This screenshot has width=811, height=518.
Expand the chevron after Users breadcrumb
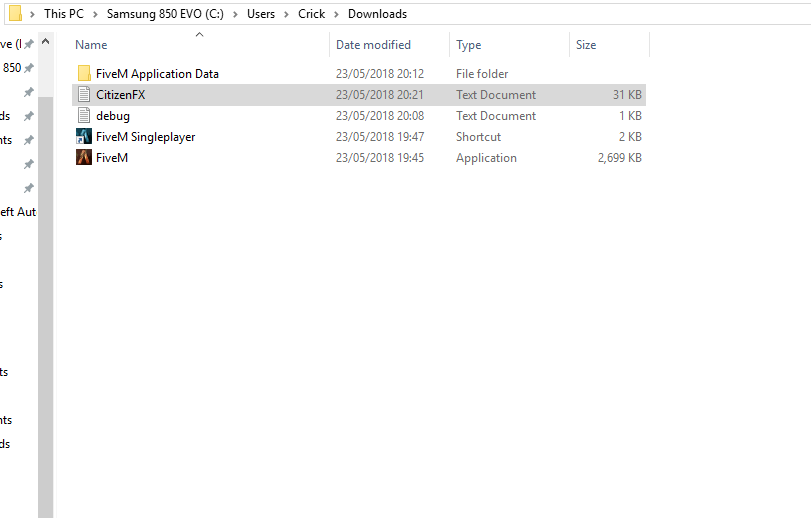click(286, 14)
